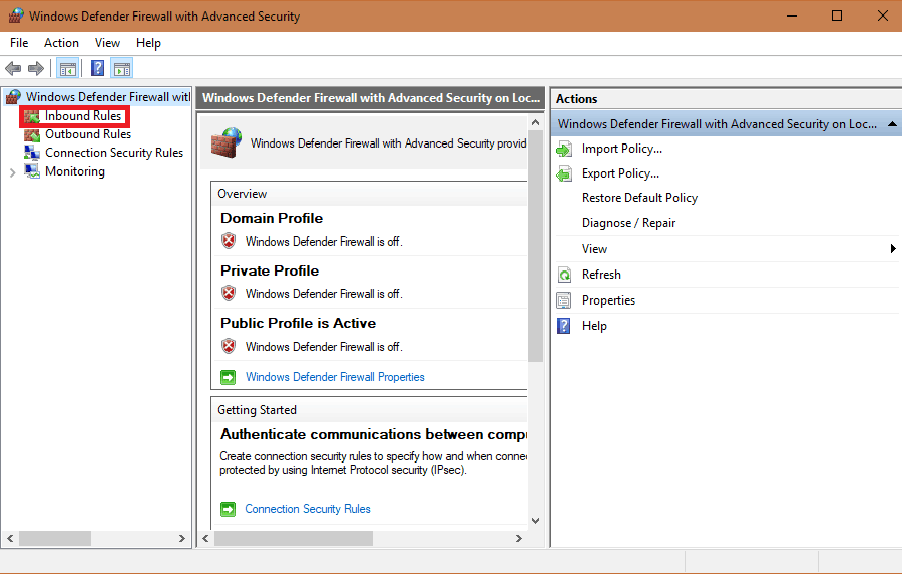Click Export Policy... action

[620, 174]
